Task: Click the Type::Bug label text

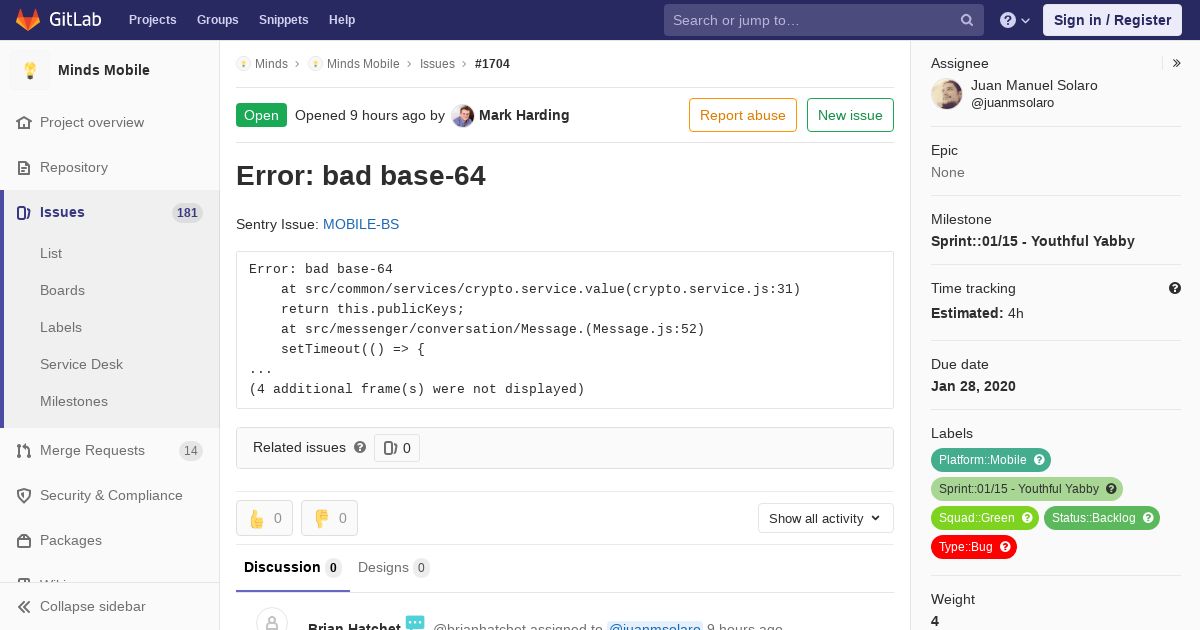Action: coord(966,547)
